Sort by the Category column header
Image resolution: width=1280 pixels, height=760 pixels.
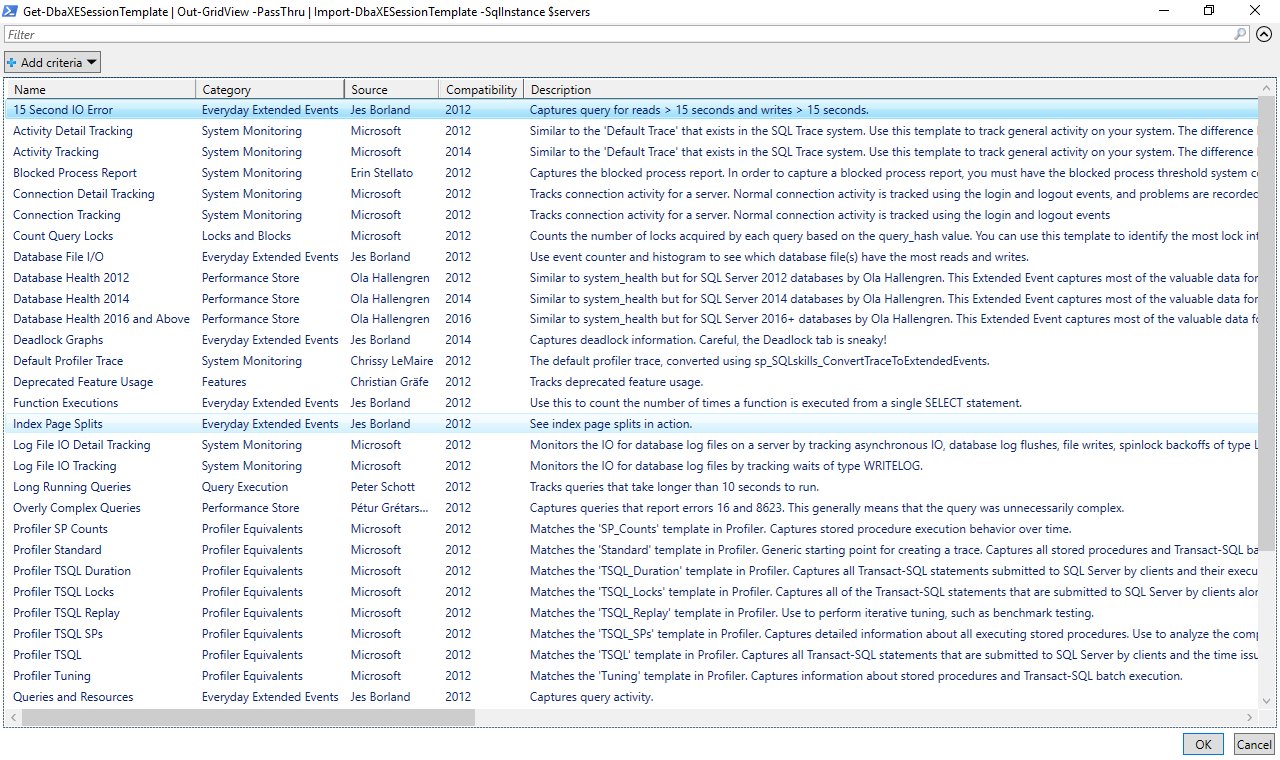[270, 89]
